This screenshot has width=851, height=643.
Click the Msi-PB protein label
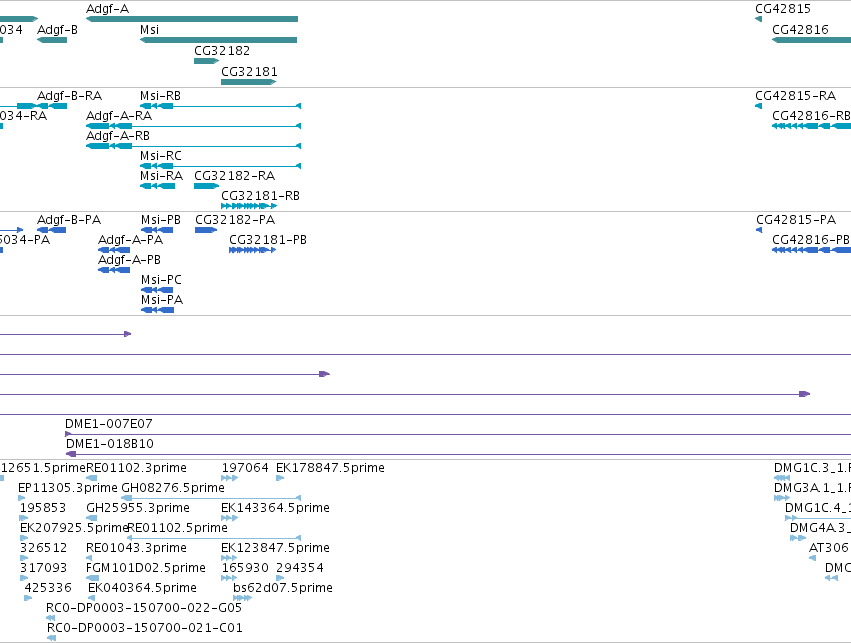pos(161,220)
